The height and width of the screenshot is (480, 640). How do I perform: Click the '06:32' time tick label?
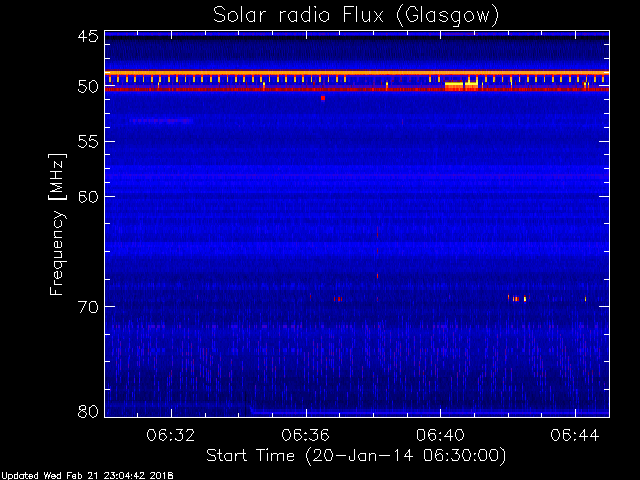pyautogui.click(x=171, y=435)
